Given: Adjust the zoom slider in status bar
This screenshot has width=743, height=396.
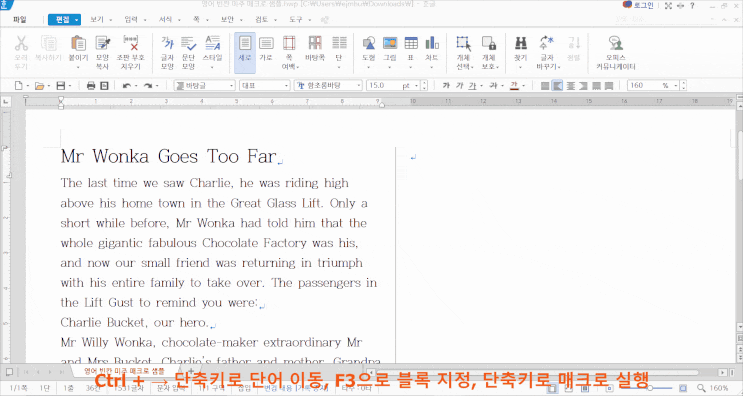Looking at the screenshot, I should (651, 387).
